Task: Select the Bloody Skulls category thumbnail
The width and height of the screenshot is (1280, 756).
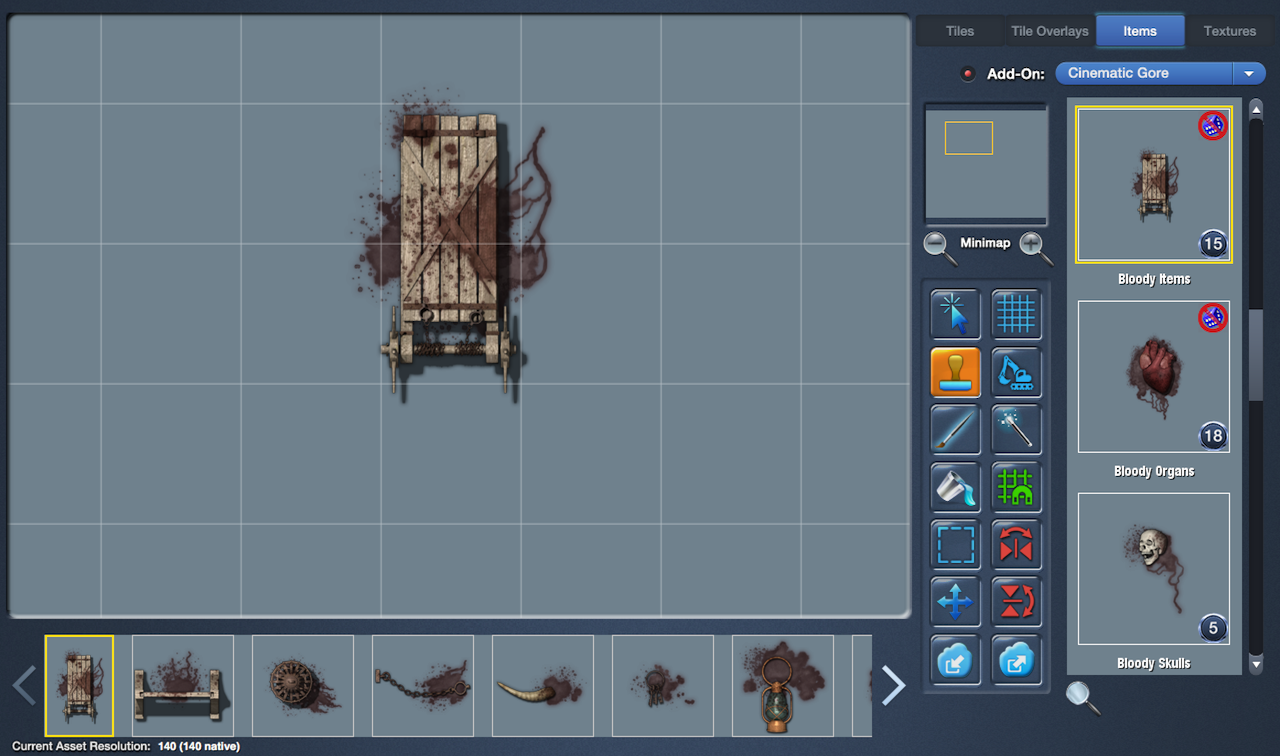Action: pyautogui.click(x=1154, y=569)
